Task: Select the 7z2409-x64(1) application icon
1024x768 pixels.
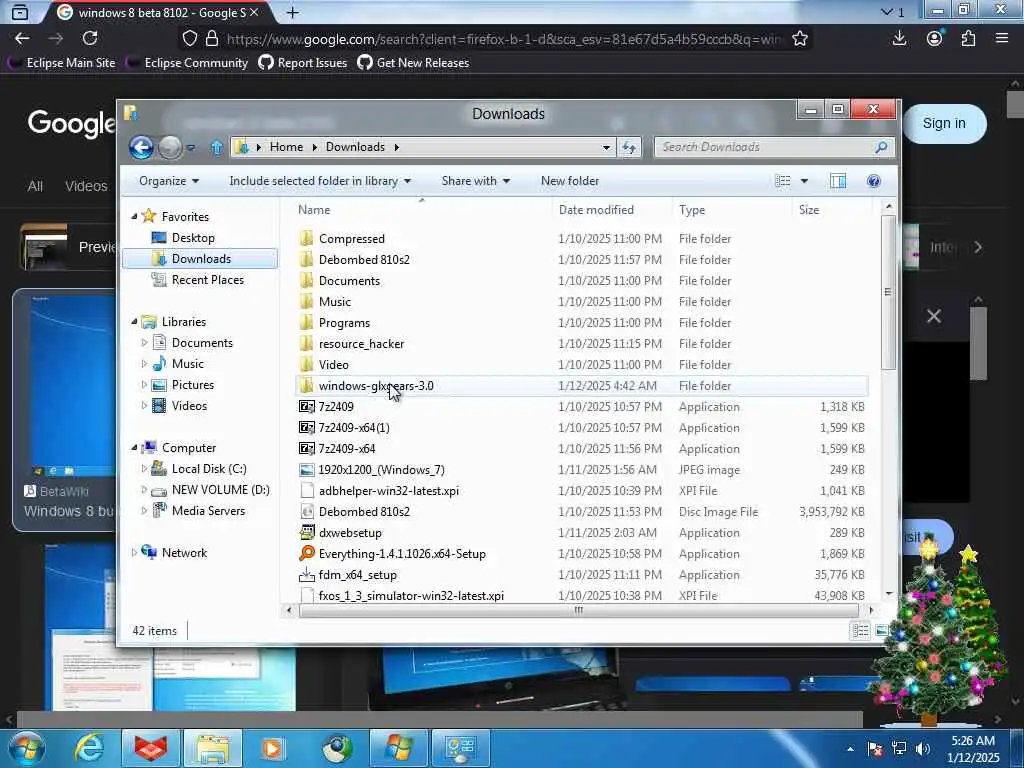Action: pos(306,428)
